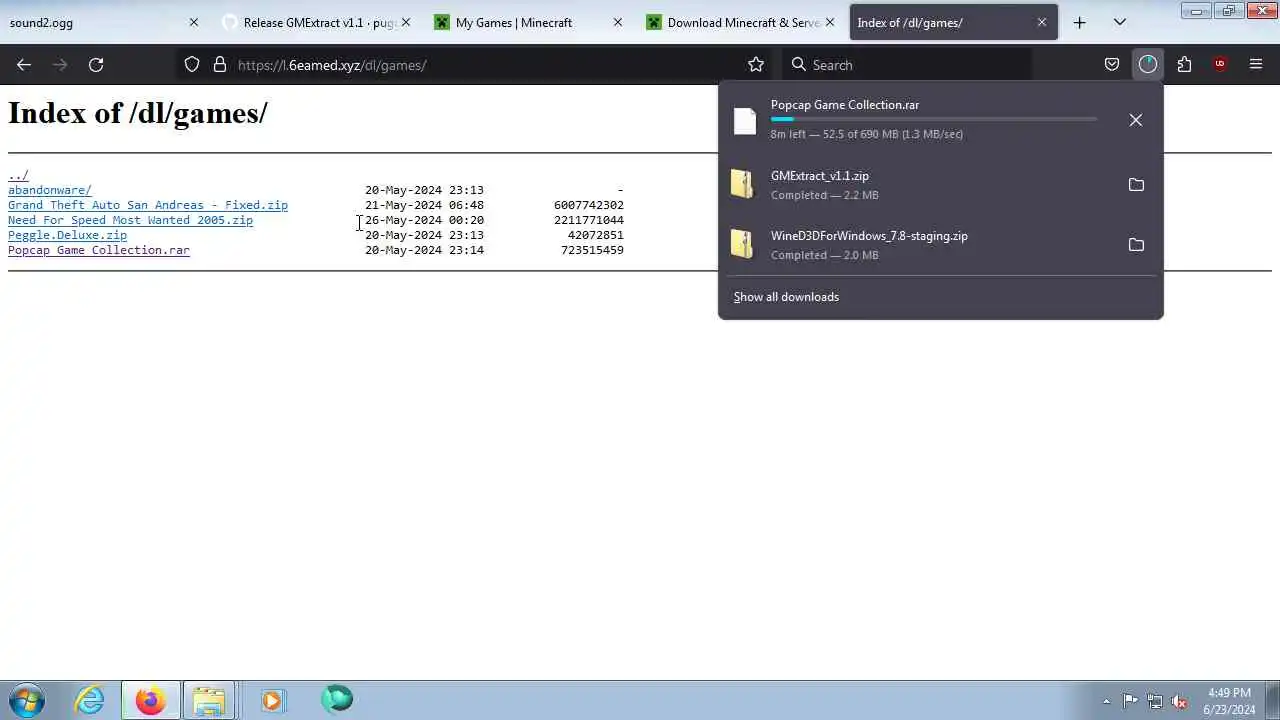Image resolution: width=1280 pixels, height=720 pixels.
Task: Close the Index of /dl/games/ tab
Action: [x=1042, y=22]
